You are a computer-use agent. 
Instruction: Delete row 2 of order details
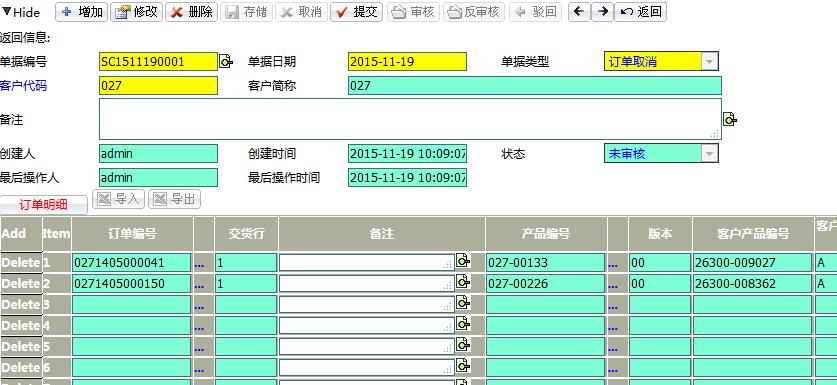click(21, 284)
